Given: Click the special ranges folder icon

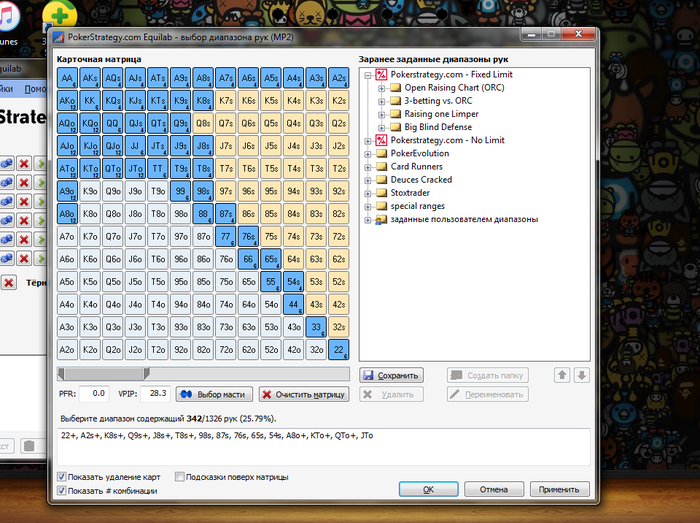Looking at the screenshot, I should (381, 206).
